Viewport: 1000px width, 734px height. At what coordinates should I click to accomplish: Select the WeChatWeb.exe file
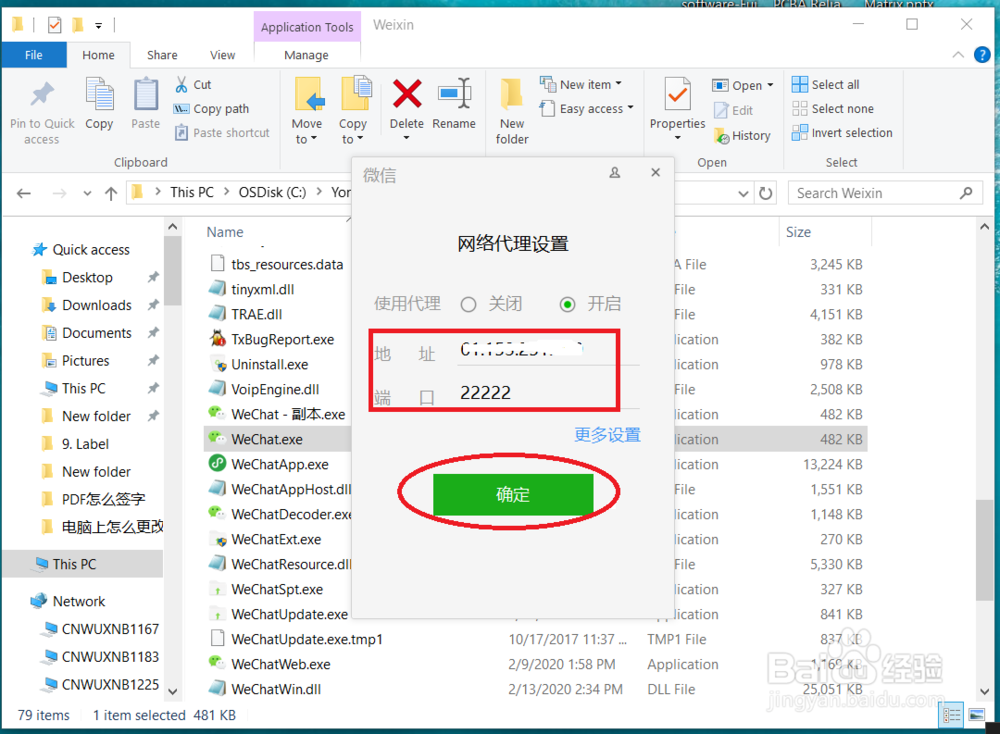(281, 664)
